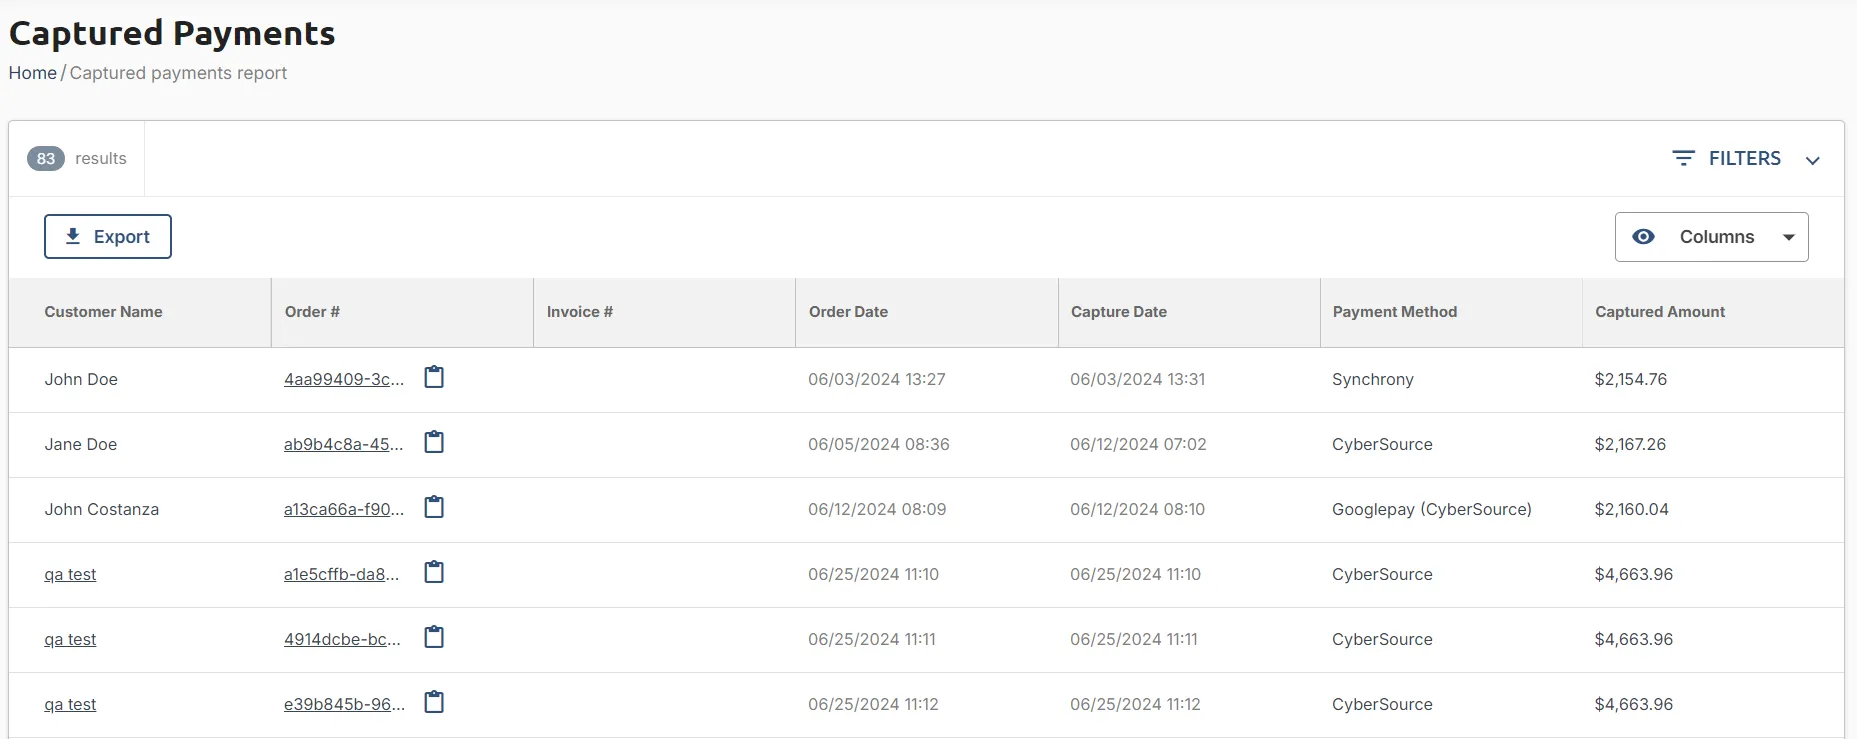Open the Columns visibility dropdown
Image resolution: width=1857 pixels, height=739 pixels.
[1711, 237]
